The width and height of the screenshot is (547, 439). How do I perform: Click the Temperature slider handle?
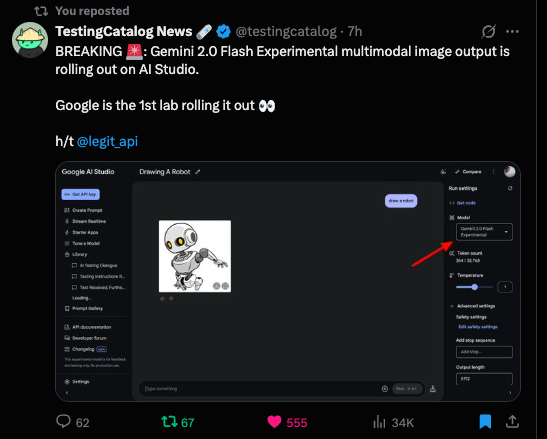click(474, 287)
